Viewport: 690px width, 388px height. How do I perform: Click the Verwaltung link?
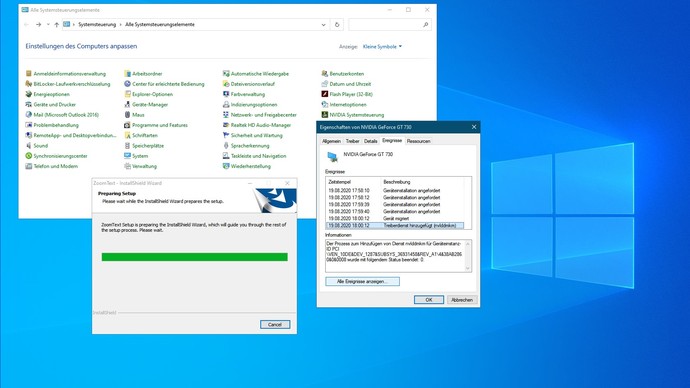pyautogui.click(x=144, y=166)
